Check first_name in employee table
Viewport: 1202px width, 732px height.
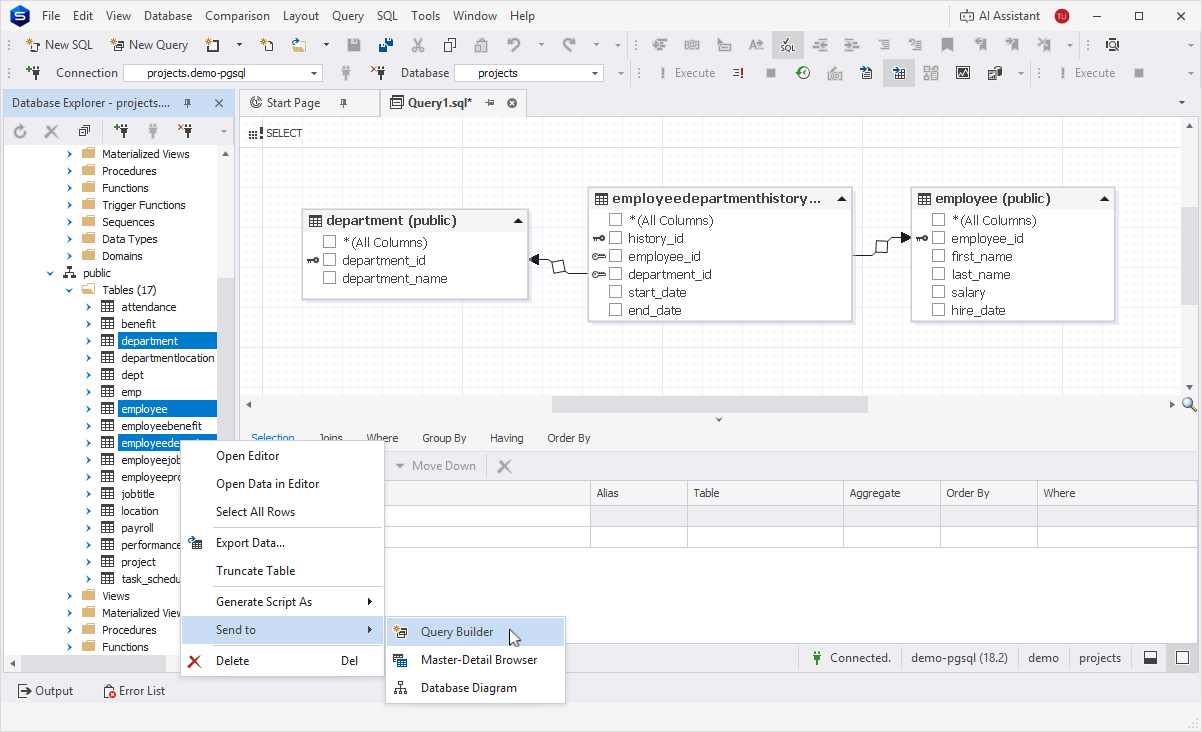click(x=939, y=256)
